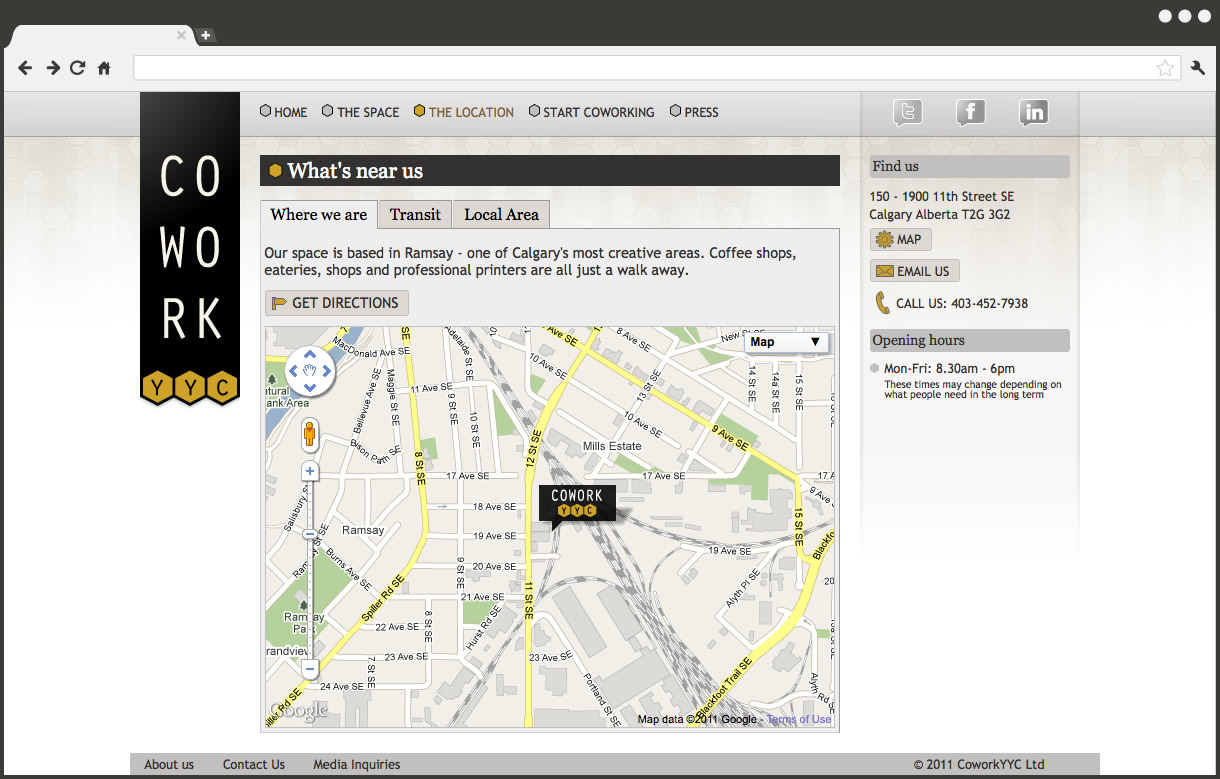Zoom out on map with minus button
The width and height of the screenshot is (1220, 779).
coord(310,669)
